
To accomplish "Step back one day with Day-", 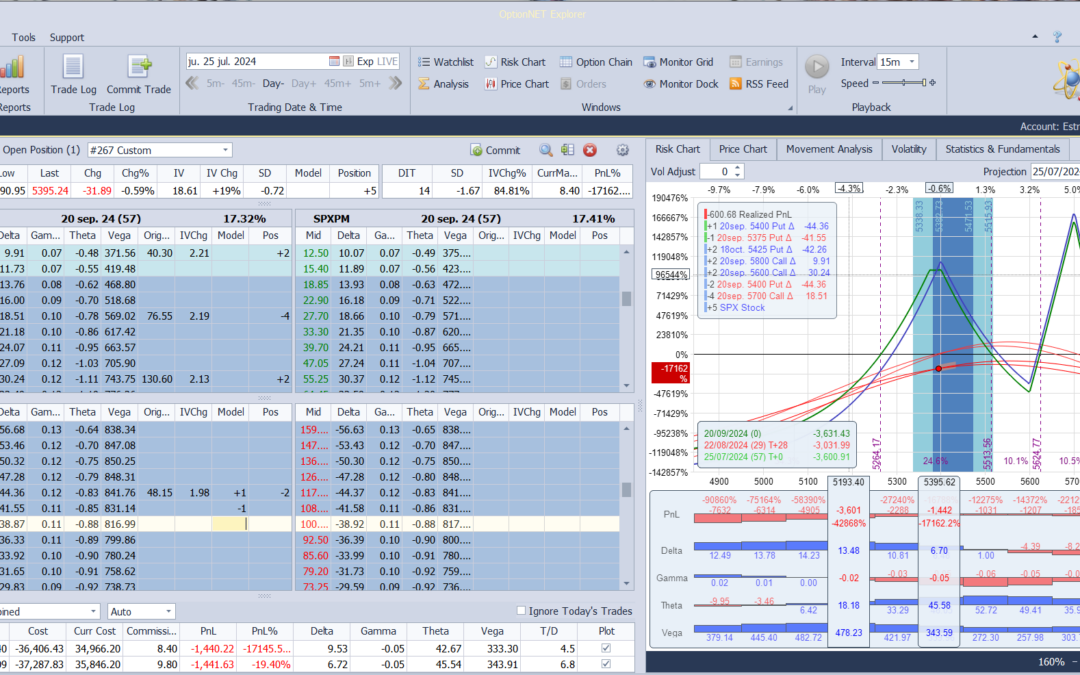I will click(x=273, y=83).
